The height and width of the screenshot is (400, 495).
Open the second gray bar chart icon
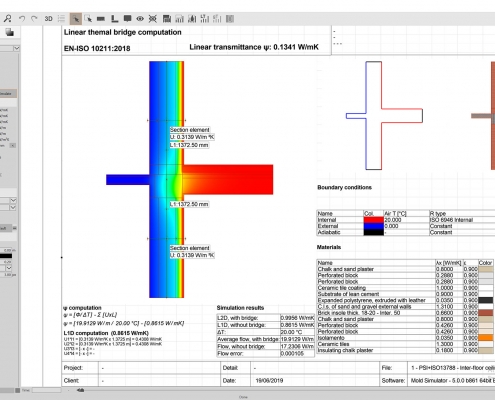point(180,19)
